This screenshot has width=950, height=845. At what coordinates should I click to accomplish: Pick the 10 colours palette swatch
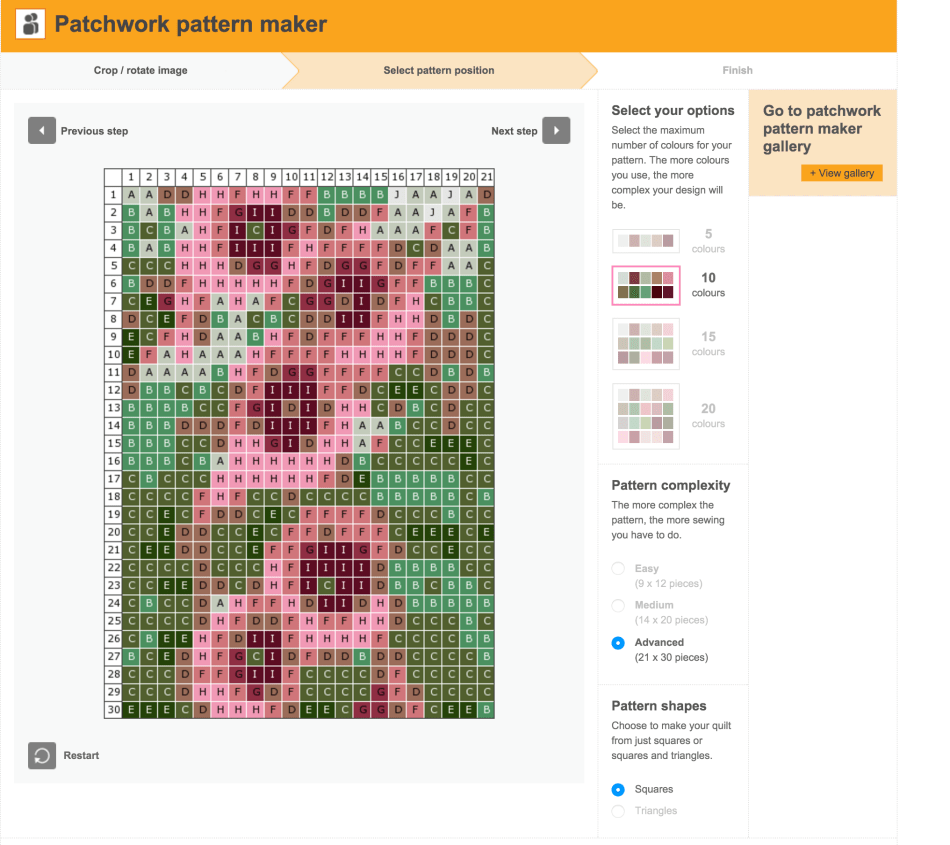[x=646, y=285]
